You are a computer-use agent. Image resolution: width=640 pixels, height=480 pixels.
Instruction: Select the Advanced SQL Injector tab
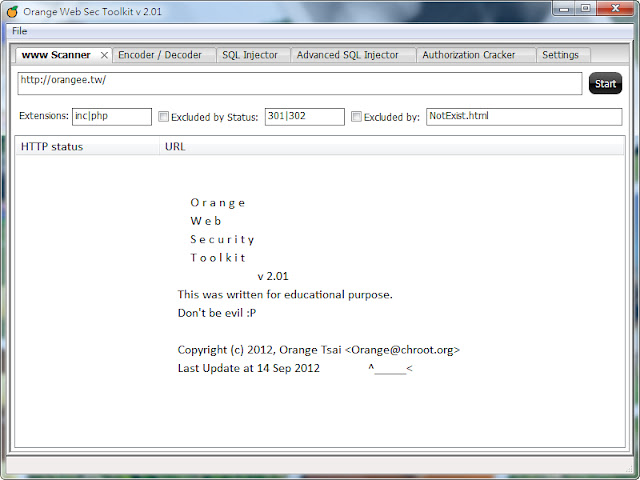(x=347, y=55)
